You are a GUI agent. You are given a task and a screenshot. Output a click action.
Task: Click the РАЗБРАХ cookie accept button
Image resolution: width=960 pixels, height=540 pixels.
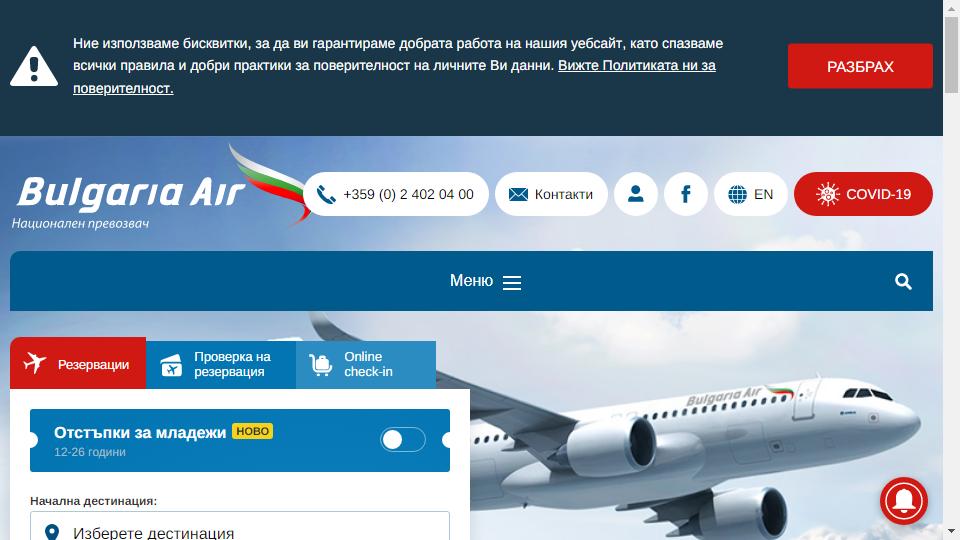click(x=860, y=66)
